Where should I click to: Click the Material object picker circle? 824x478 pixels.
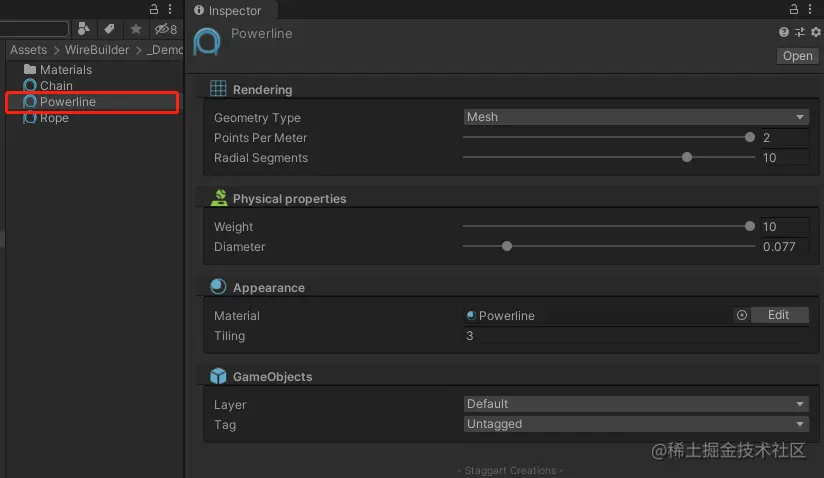(741, 315)
